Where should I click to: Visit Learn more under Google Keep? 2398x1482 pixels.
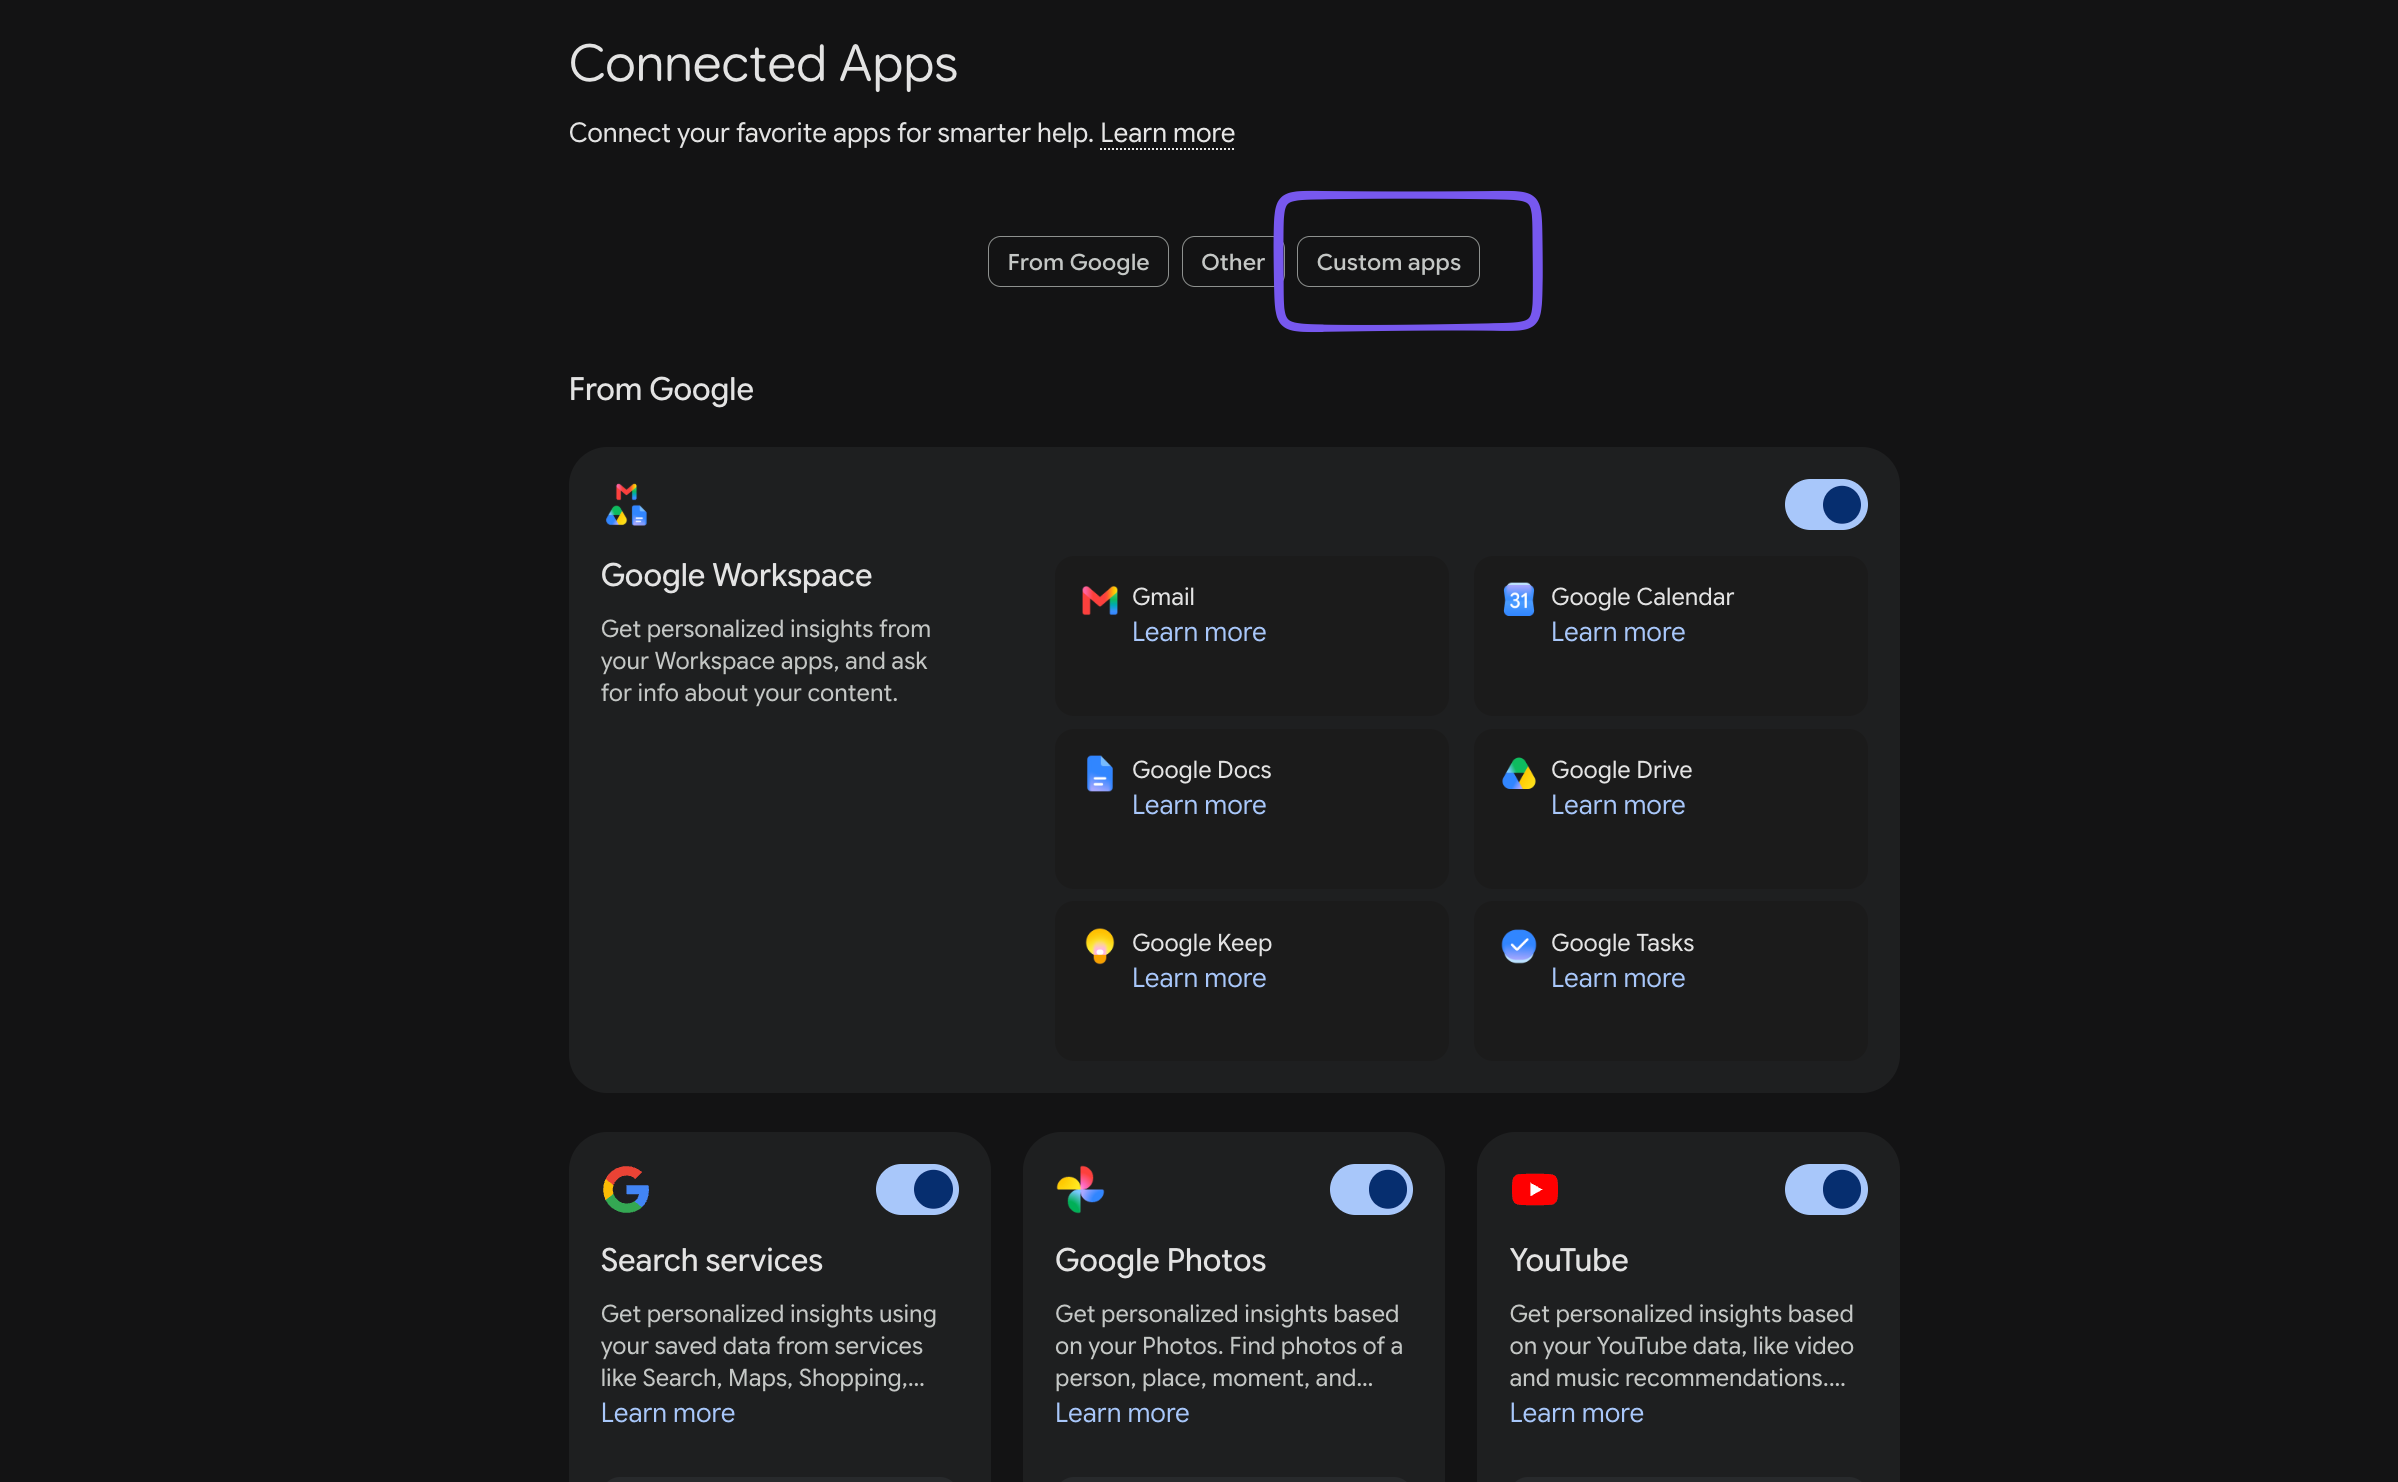1199,978
